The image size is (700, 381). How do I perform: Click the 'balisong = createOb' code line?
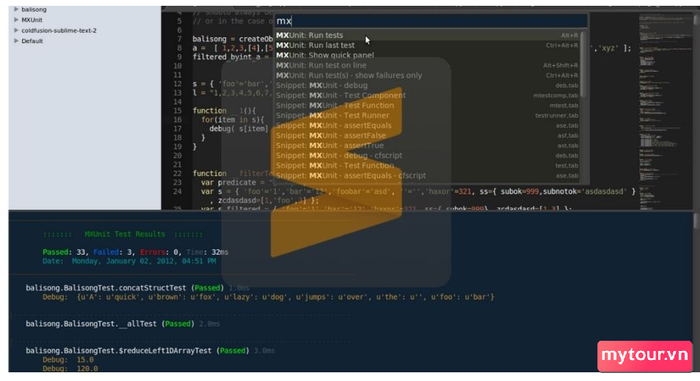[233, 39]
